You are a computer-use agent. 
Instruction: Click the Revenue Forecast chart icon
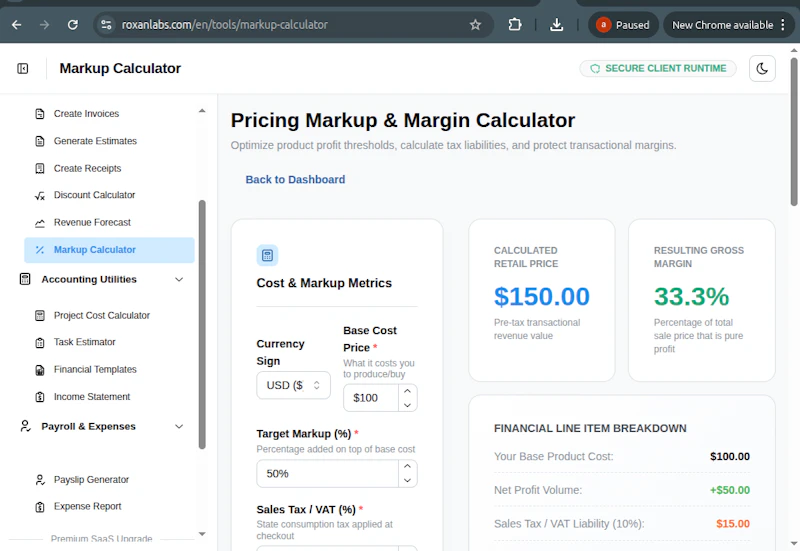coord(40,223)
